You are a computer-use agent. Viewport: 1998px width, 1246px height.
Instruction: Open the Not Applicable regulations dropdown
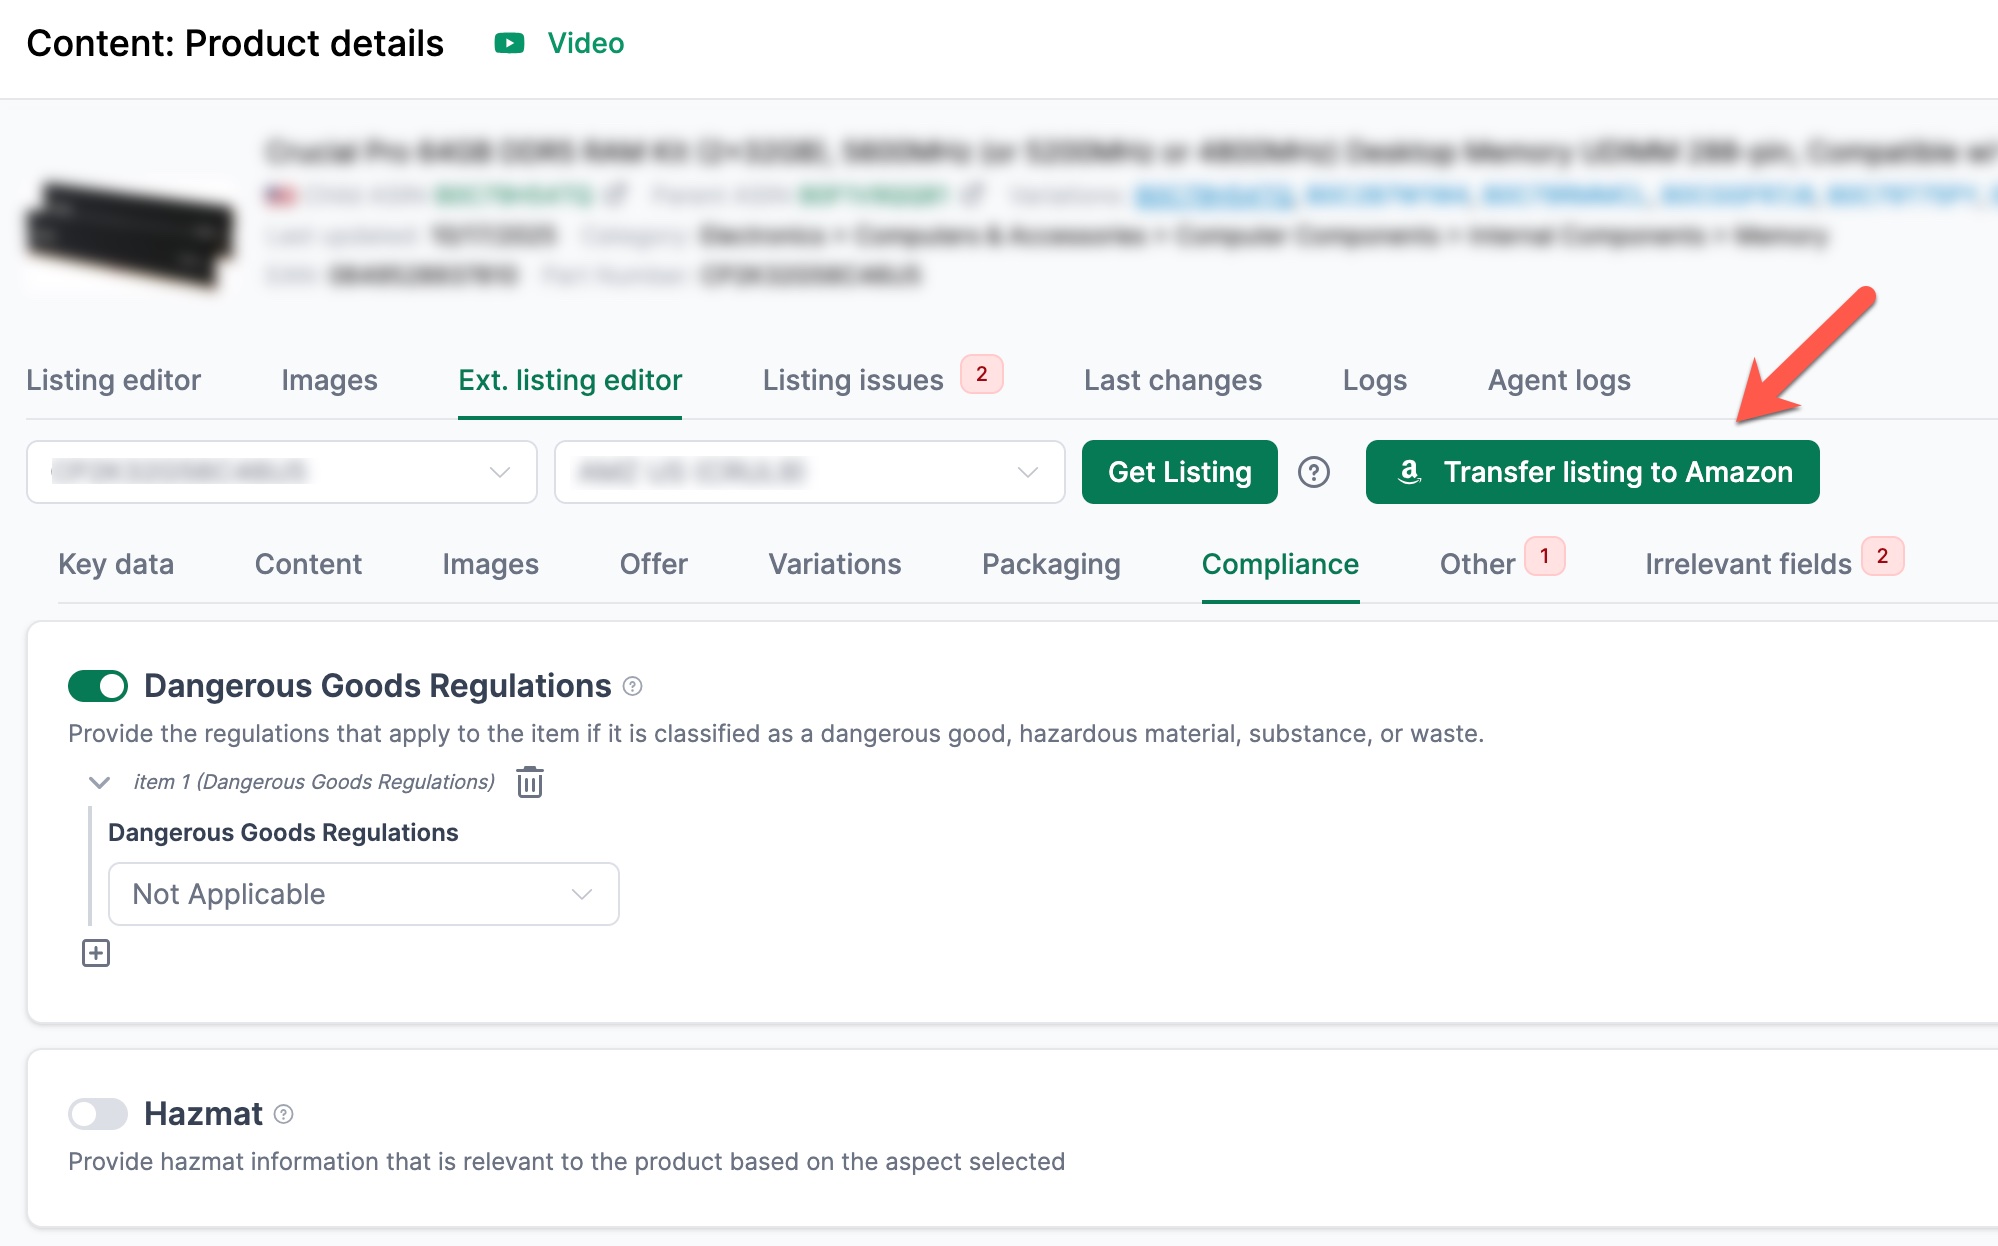point(363,894)
